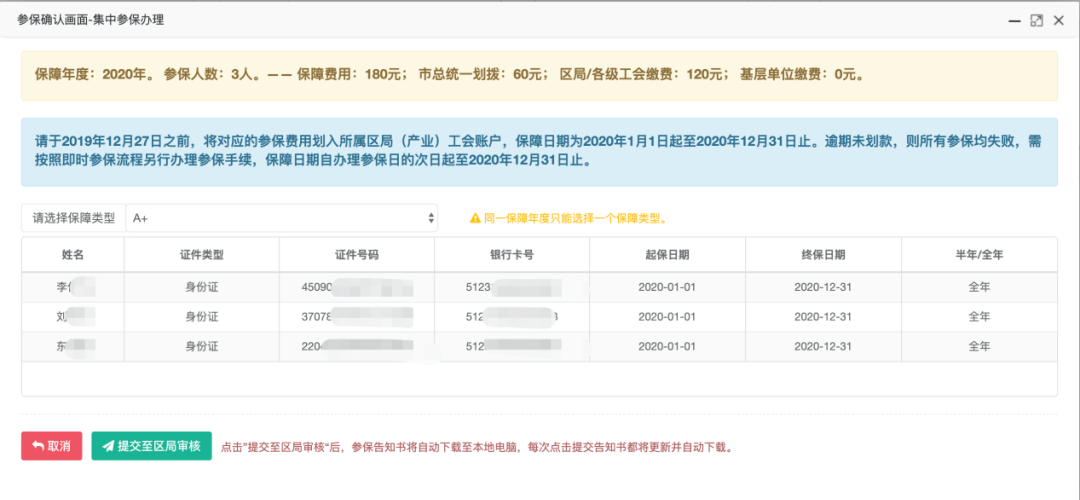Click 身份证 in the 刘 row
The width and height of the screenshot is (1080, 500).
coord(202,317)
